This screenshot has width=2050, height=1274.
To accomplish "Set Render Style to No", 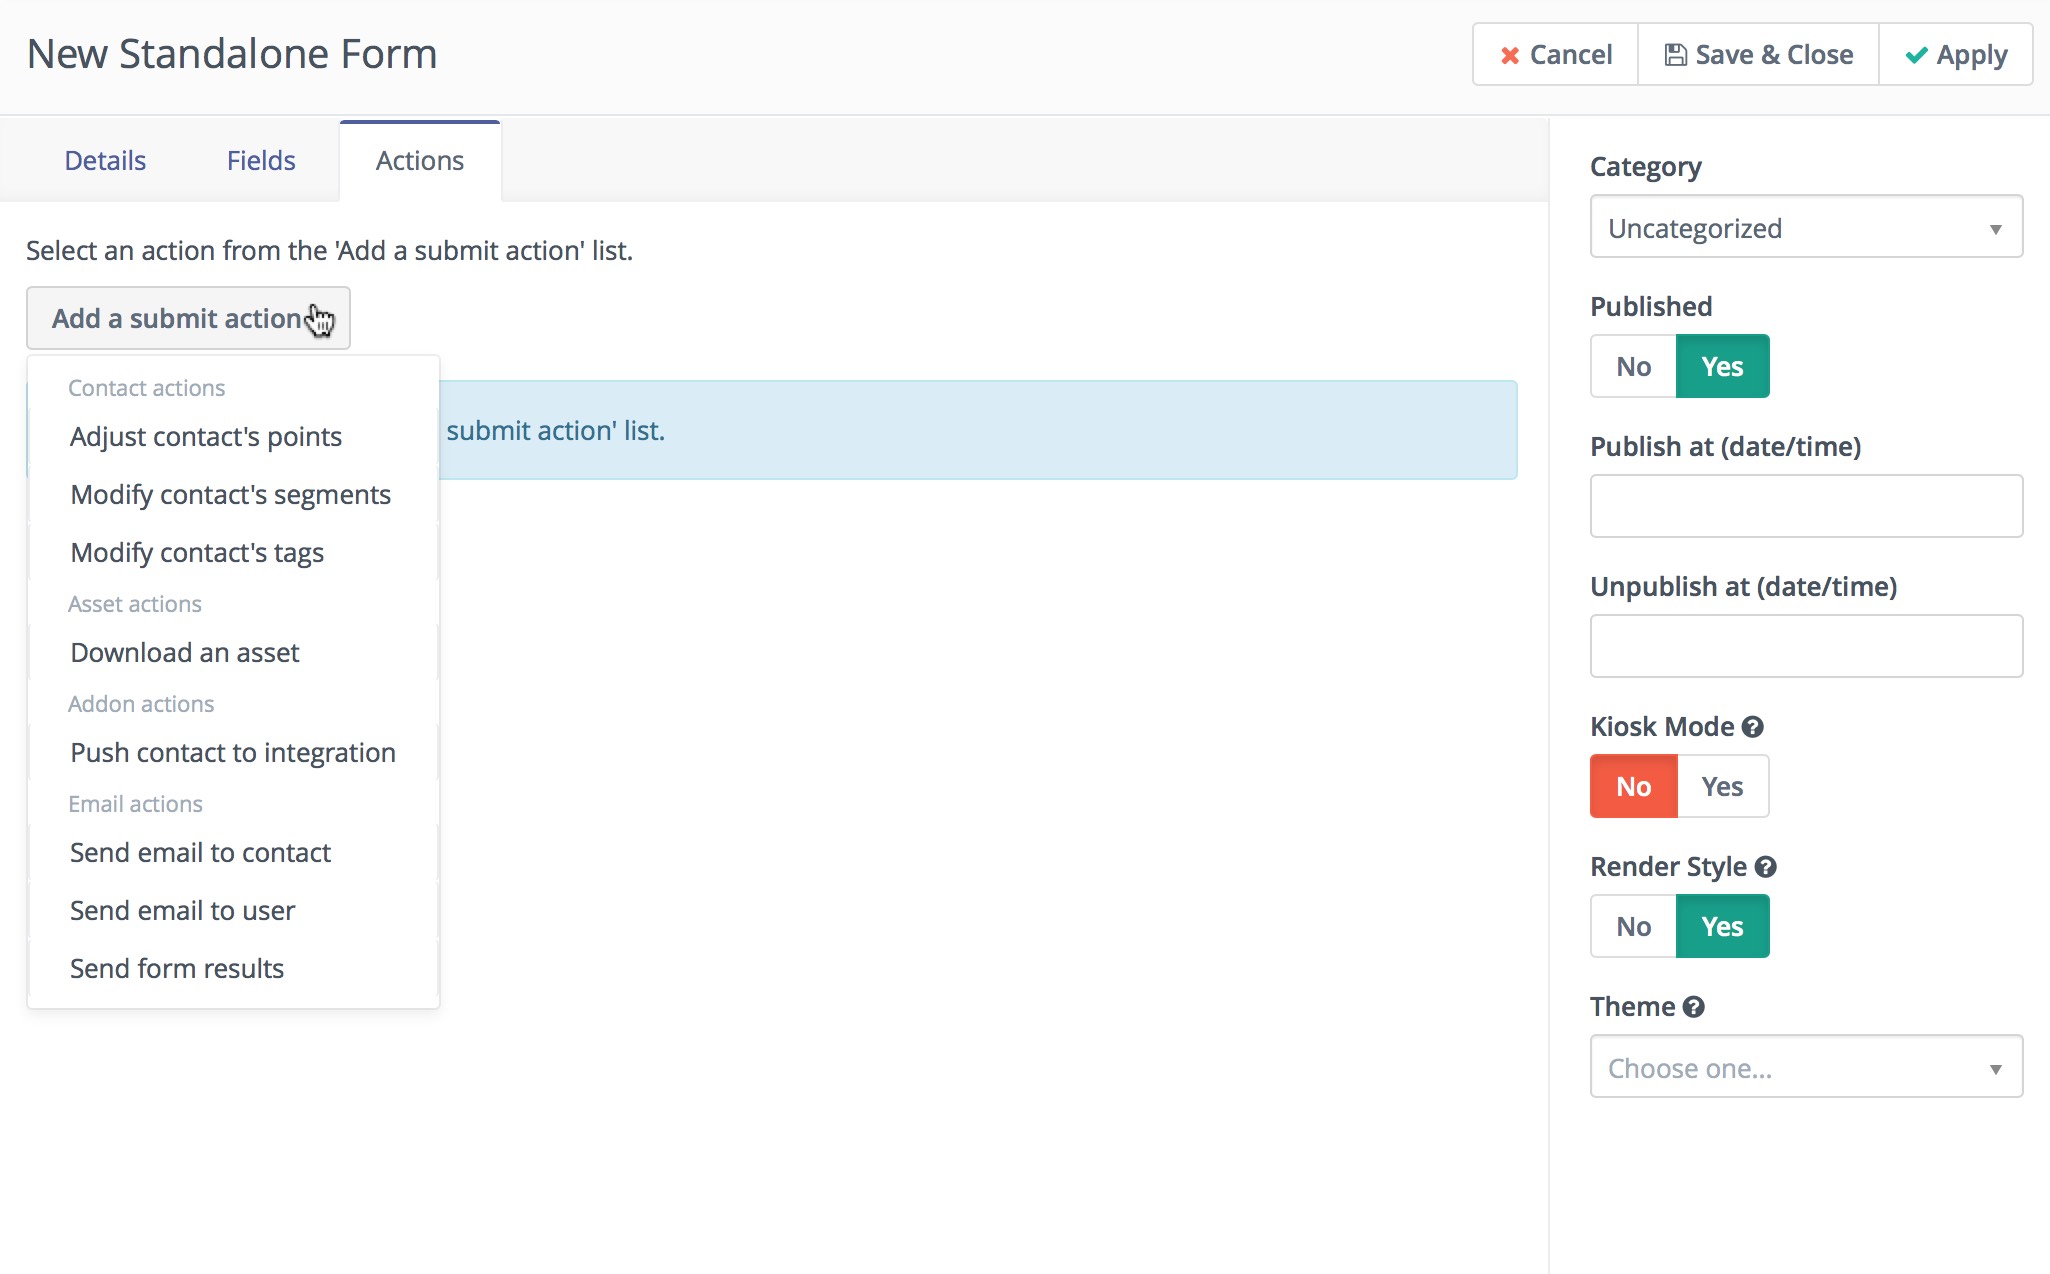I will [x=1633, y=927].
